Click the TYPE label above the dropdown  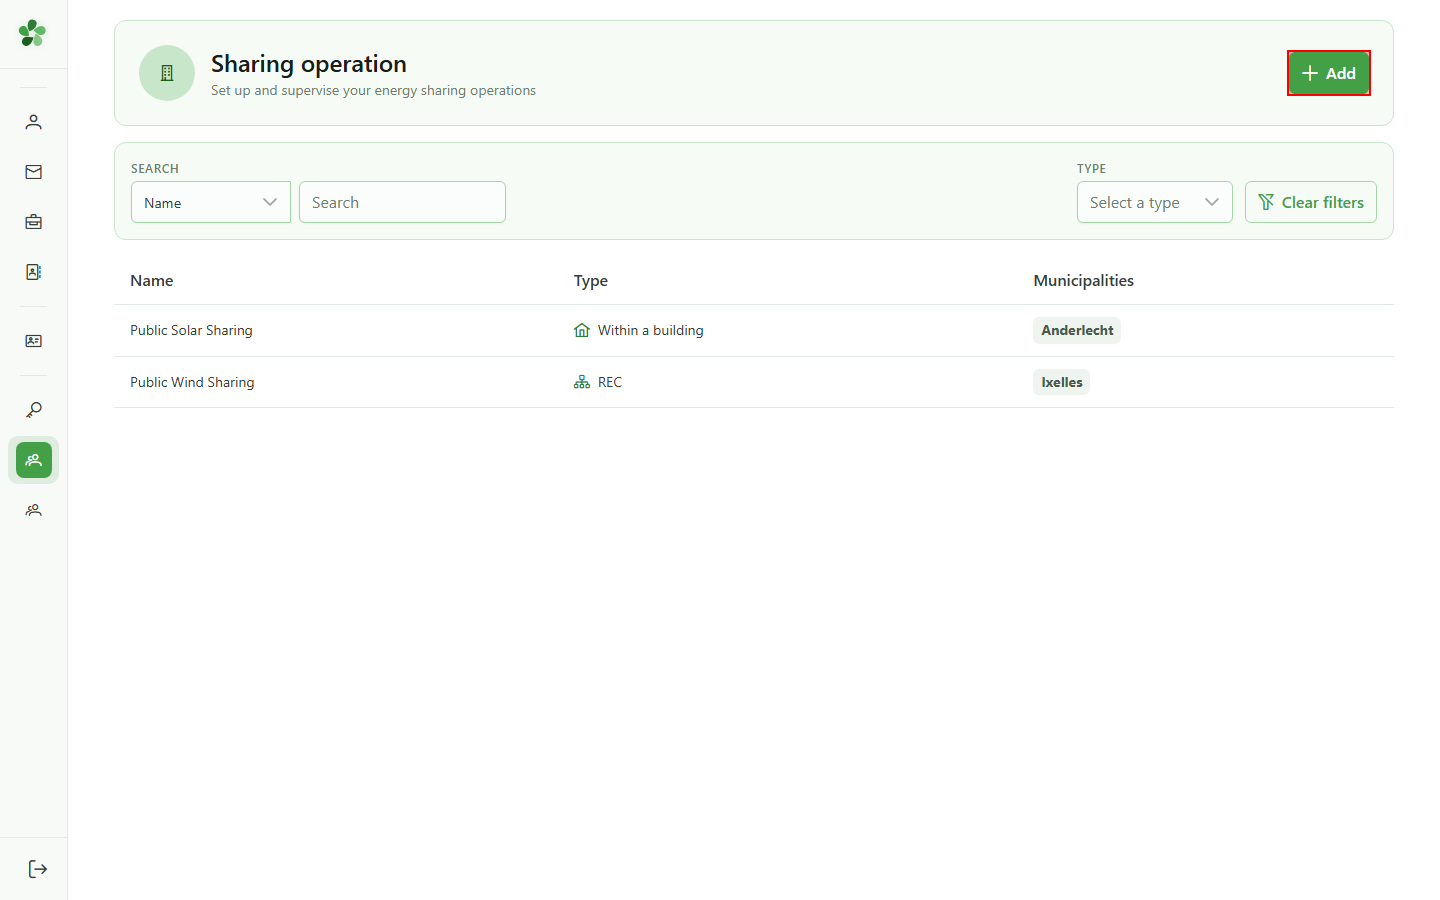pos(1091,169)
